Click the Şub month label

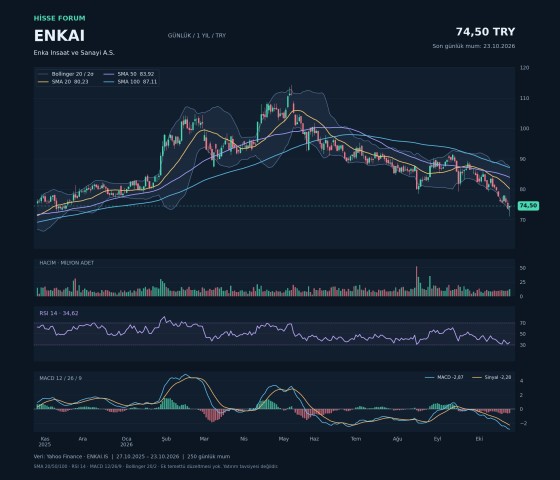click(x=166, y=439)
